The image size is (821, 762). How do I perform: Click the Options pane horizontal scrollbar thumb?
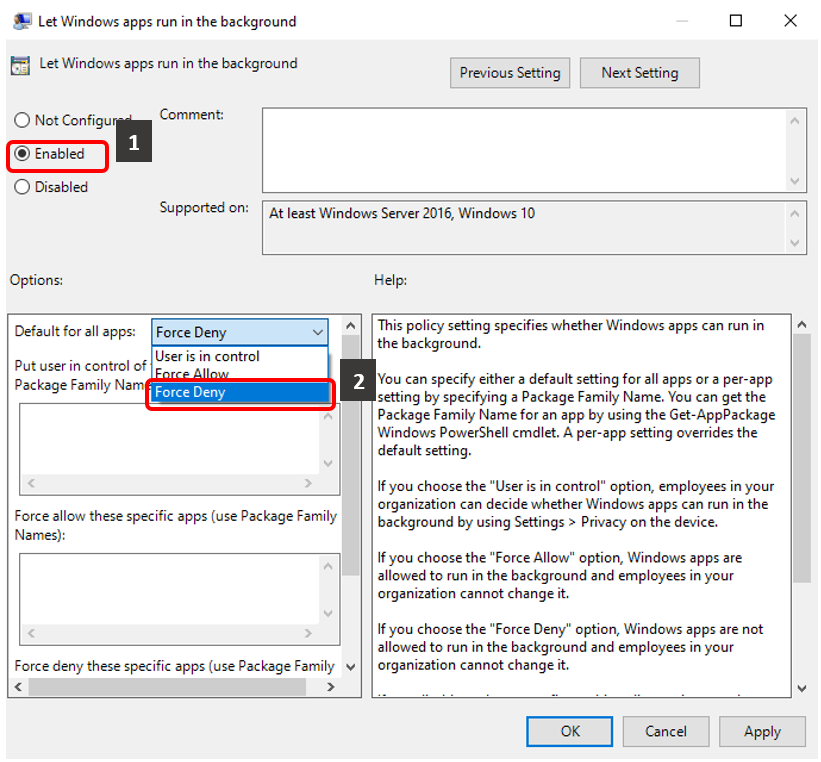click(167, 687)
